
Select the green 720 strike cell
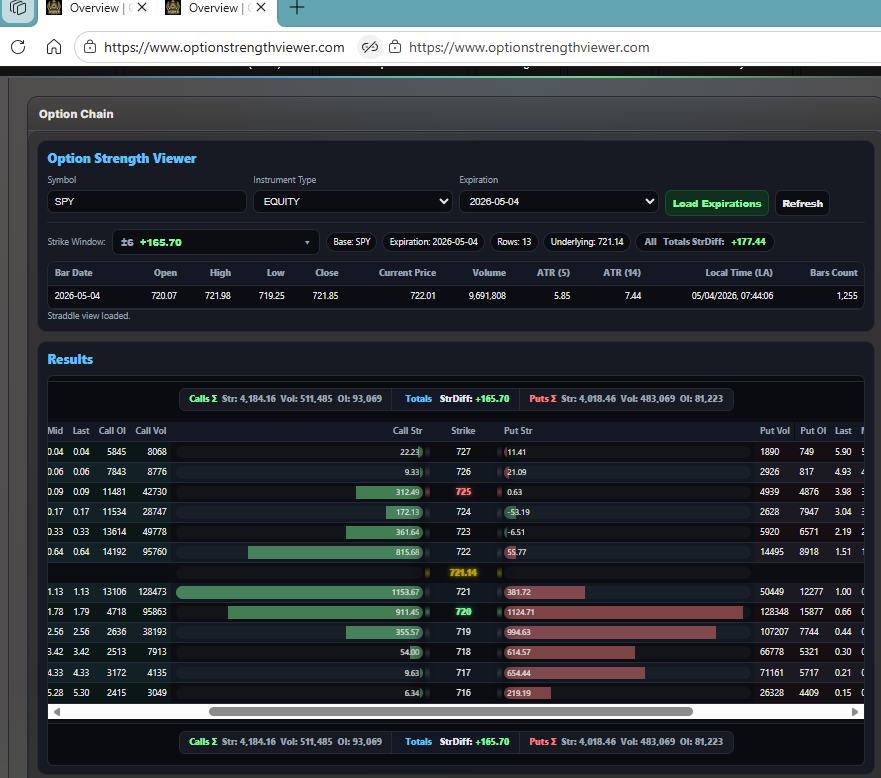[464, 612]
